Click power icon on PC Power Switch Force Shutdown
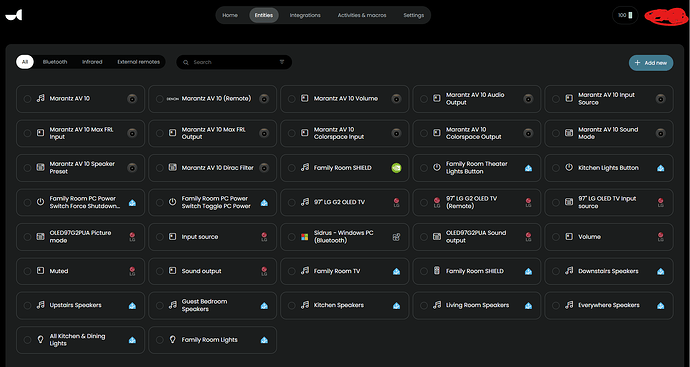The width and height of the screenshot is (690, 367). (40, 202)
